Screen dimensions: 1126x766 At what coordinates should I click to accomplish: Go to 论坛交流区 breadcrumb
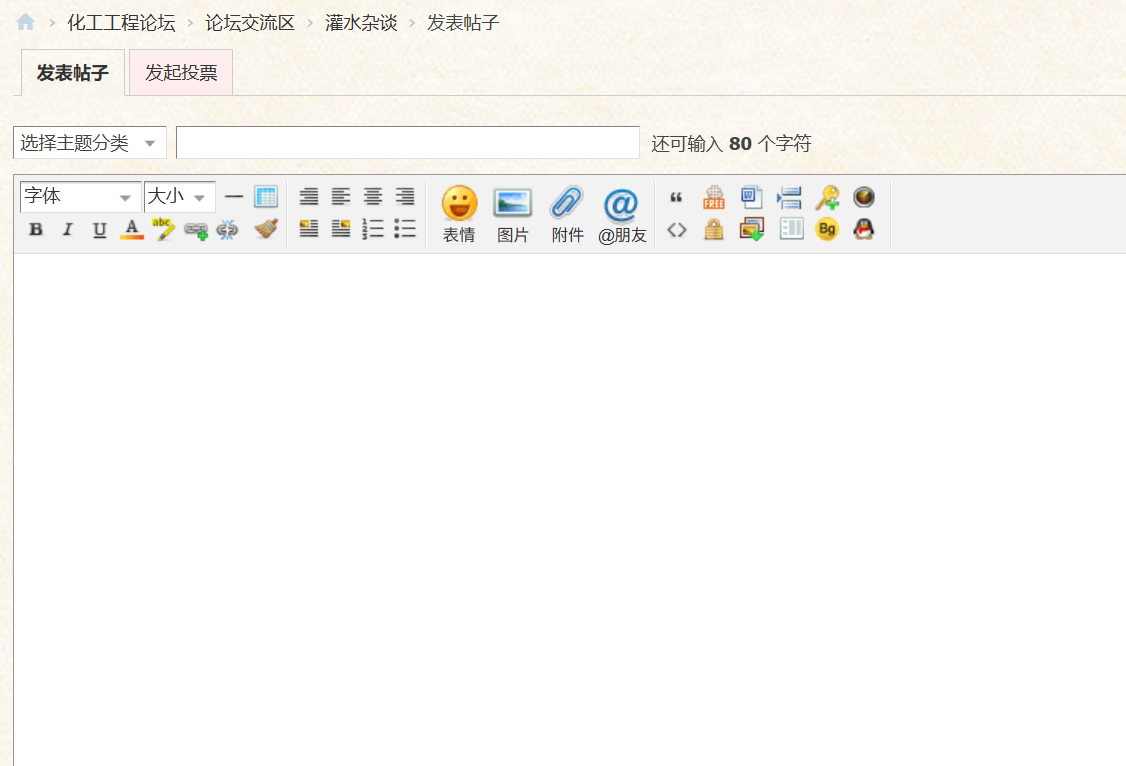tap(250, 23)
